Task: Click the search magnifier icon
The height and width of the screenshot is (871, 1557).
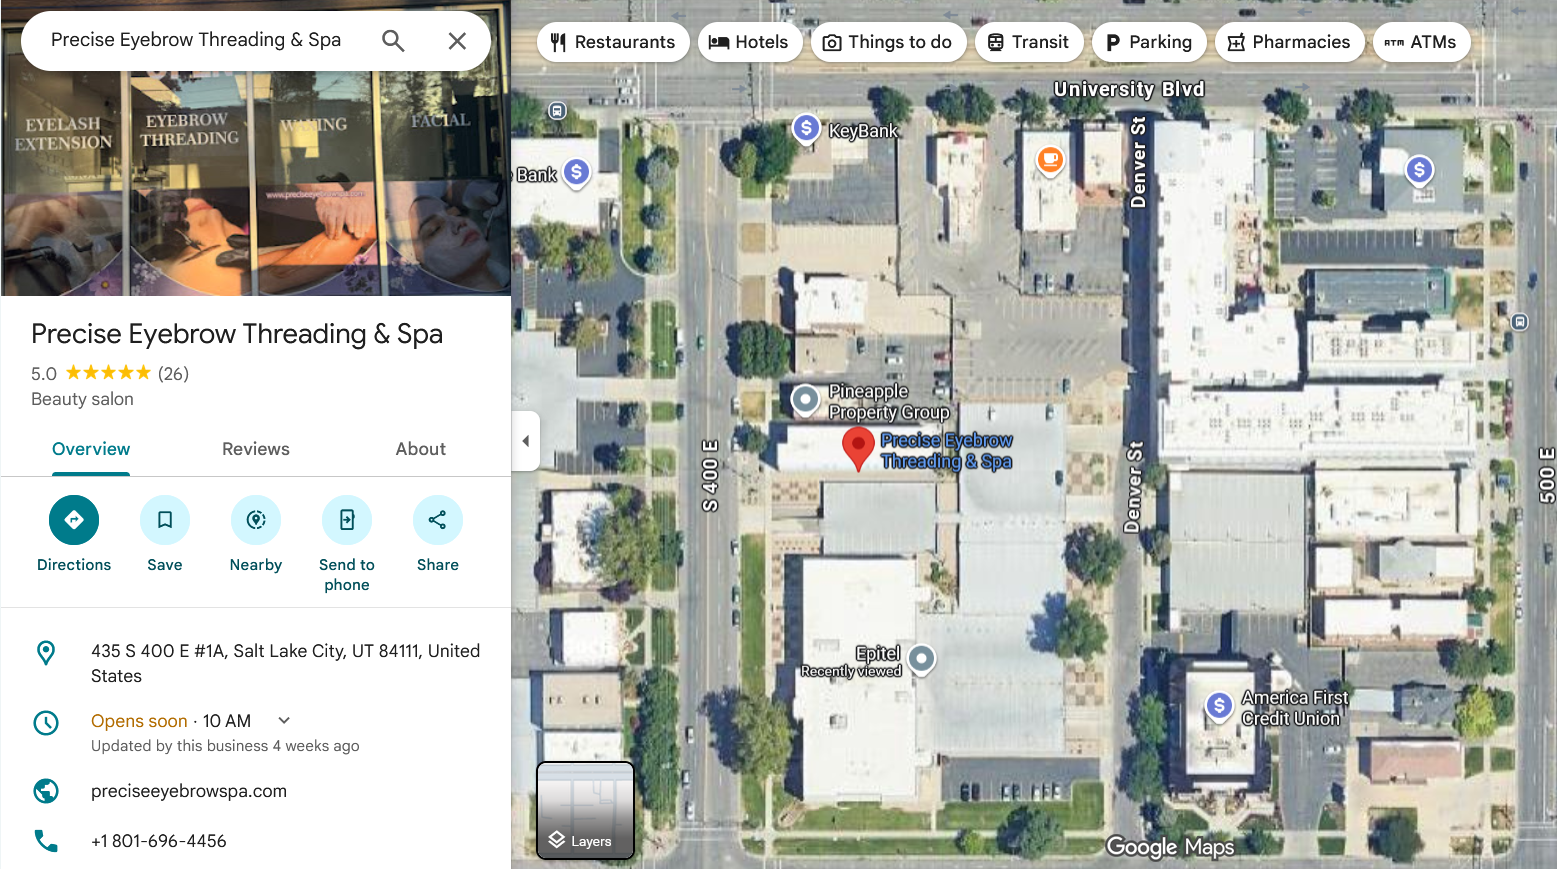Action: coord(393,41)
